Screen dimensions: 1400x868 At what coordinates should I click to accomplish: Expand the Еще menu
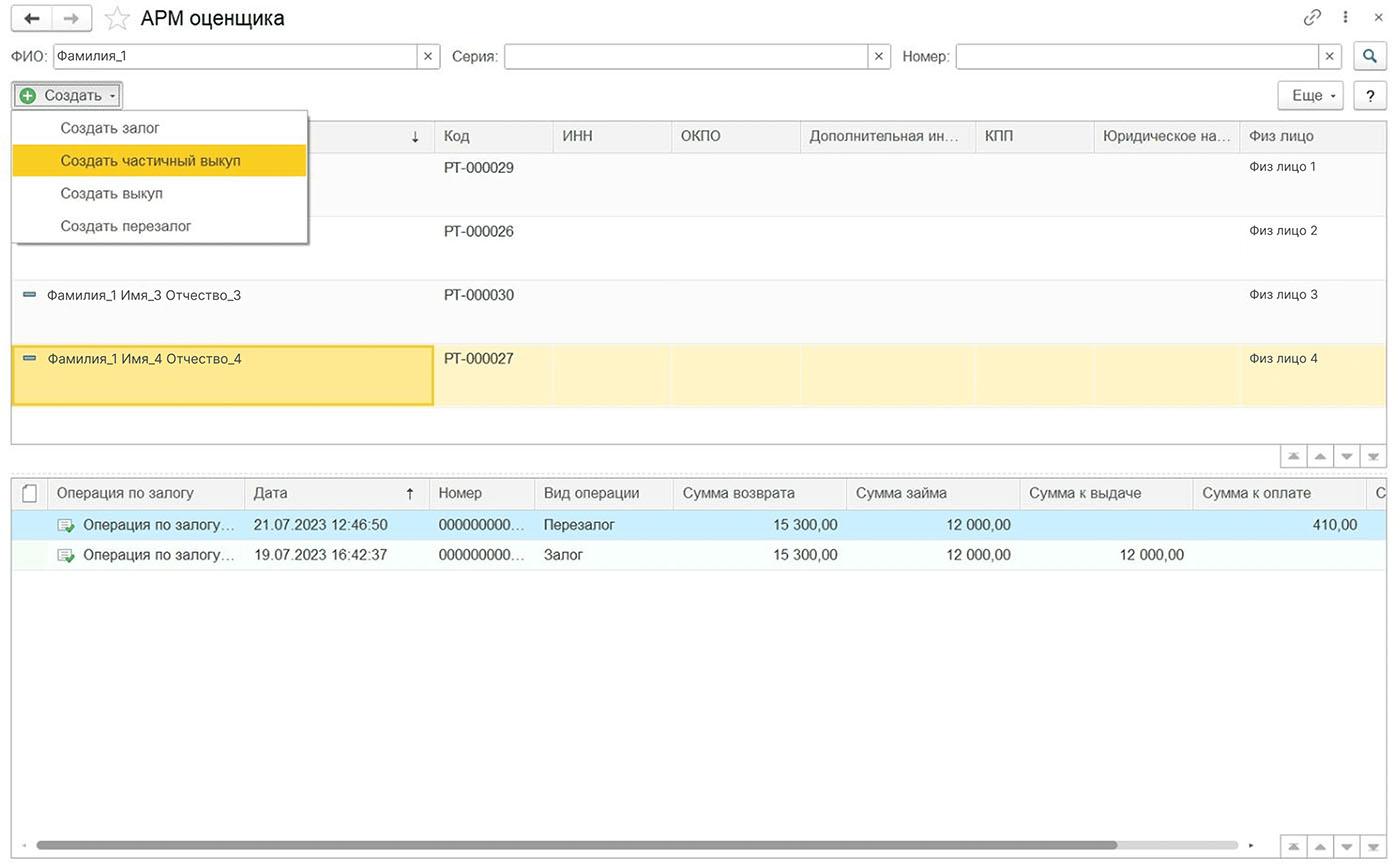[1312, 96]
